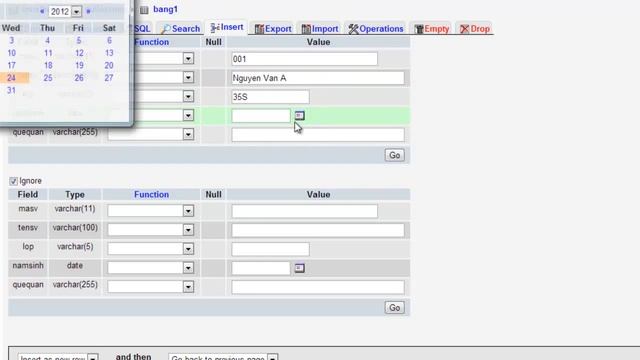The width and height of the screenshot is (640, 360).
Task: Expand function dropdown beside Nguyen Van A
Action: (188, 78)
